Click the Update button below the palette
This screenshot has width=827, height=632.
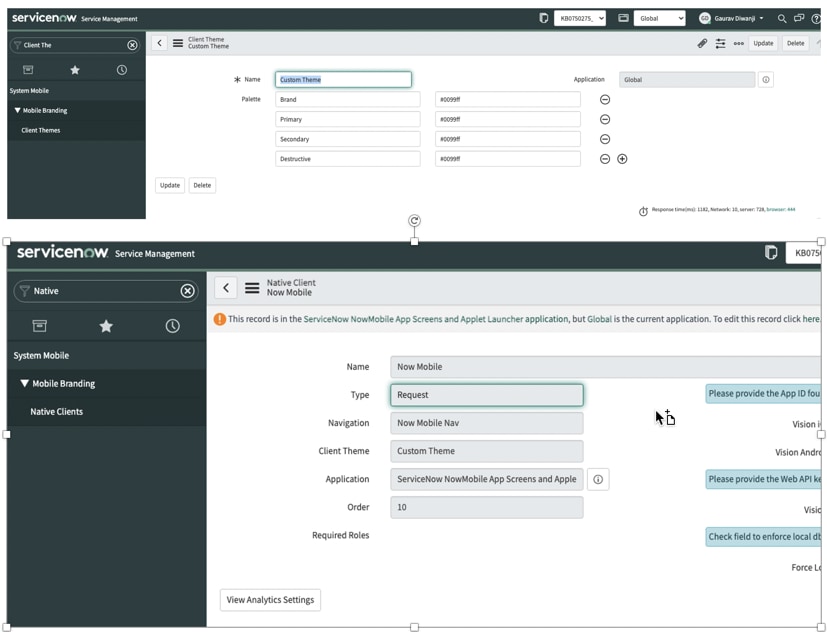coord(170,185)
